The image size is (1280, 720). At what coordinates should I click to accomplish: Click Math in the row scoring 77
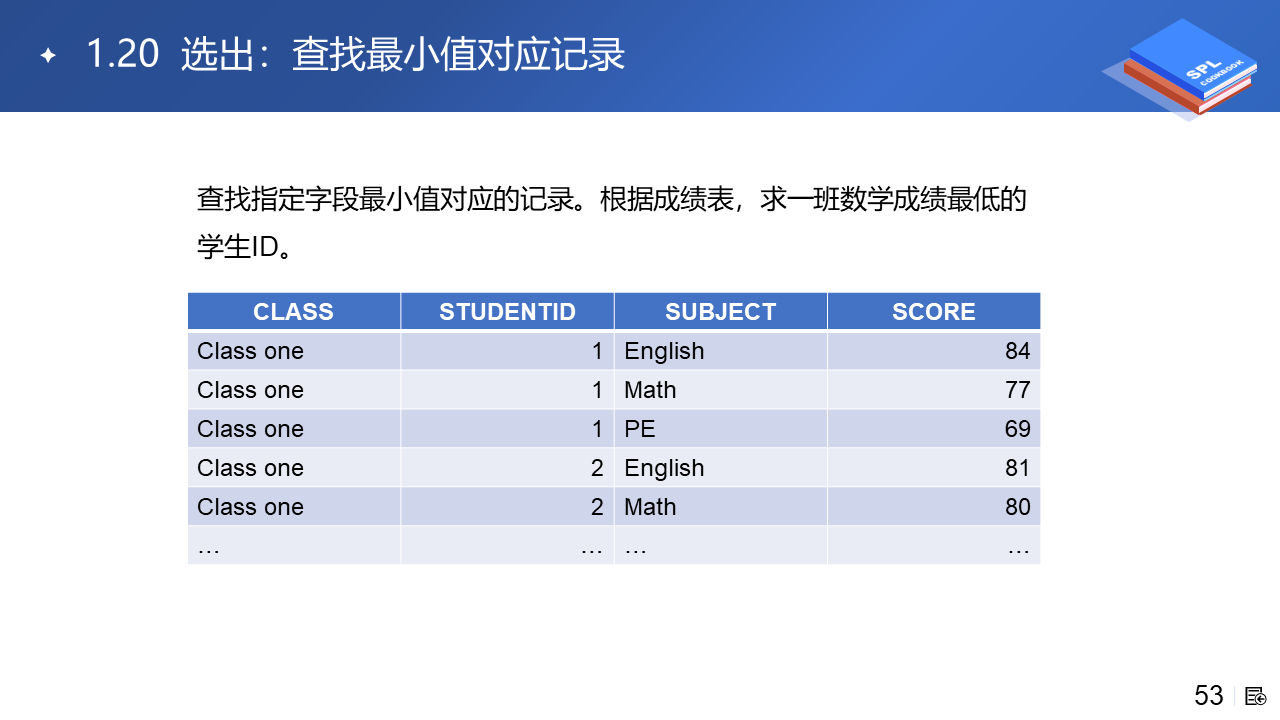pos(721,390)
